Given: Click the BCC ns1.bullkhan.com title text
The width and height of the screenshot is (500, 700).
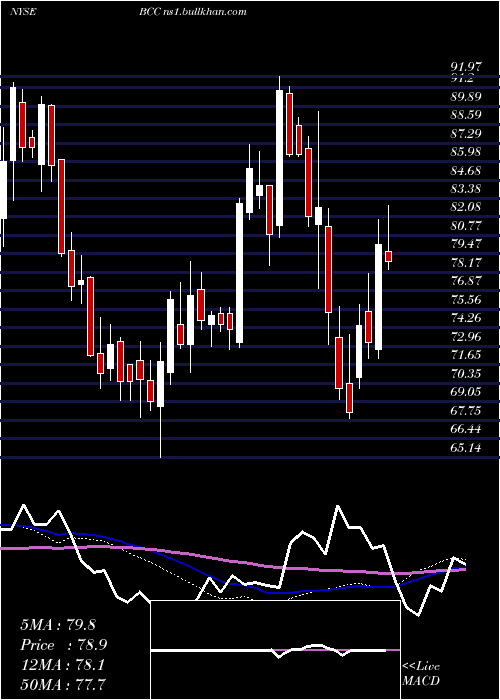Looking at the screenshot, I should coord(192,12).
